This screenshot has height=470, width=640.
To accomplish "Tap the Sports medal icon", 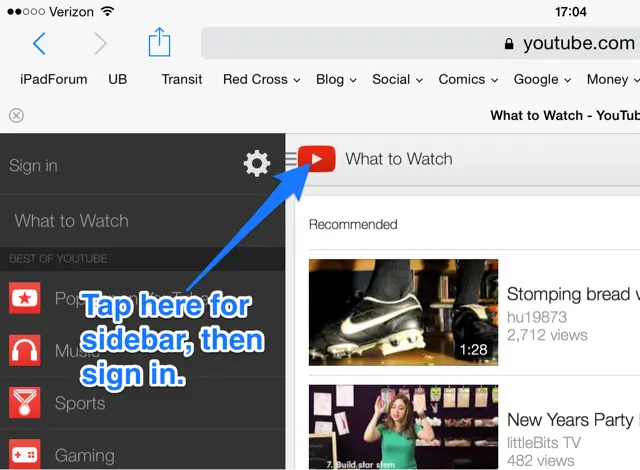I will [x=25, y=402].
